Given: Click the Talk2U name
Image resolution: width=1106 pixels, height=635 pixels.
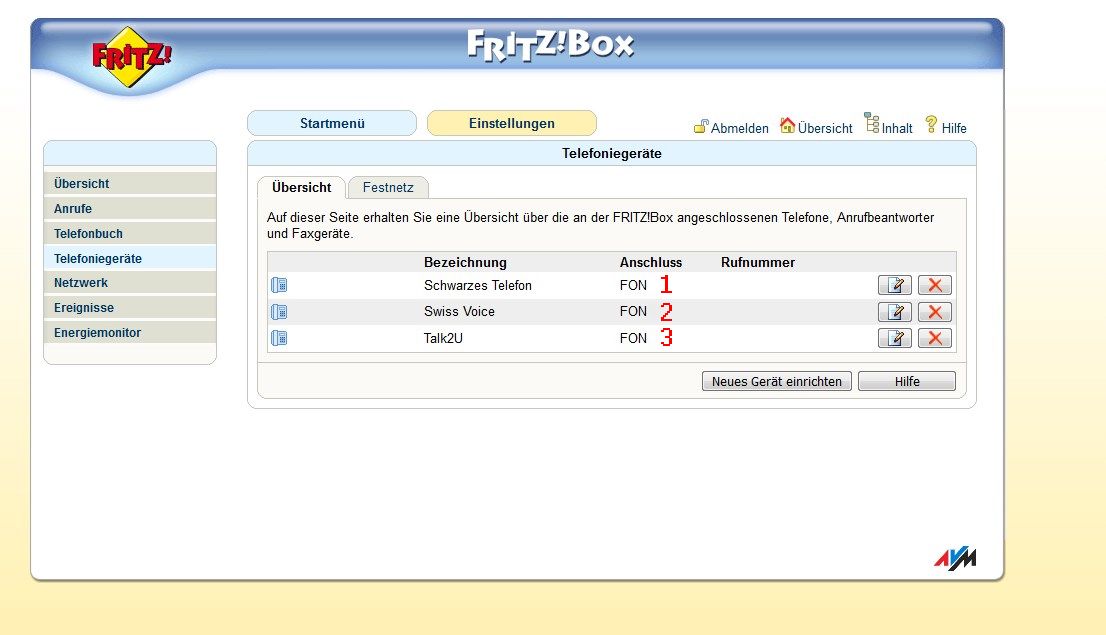Looking at the screenshot, I should point(443,339).
